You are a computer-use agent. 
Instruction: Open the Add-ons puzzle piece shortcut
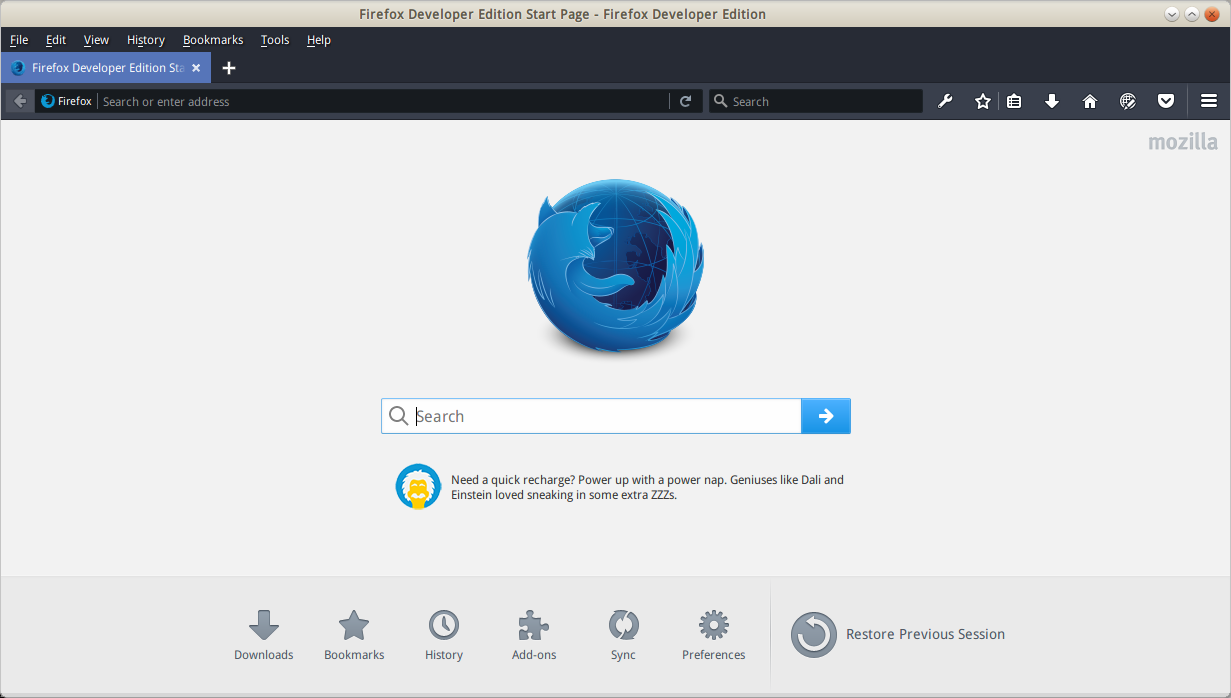coord(533,634)
